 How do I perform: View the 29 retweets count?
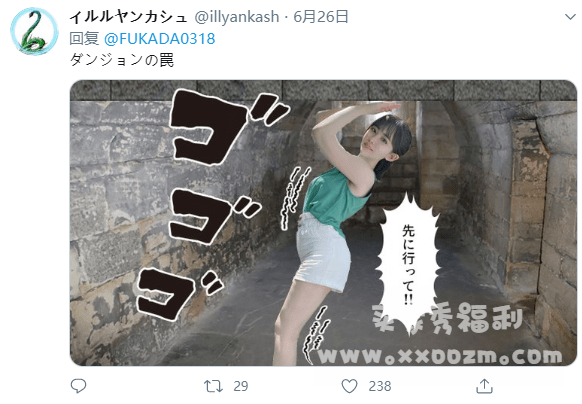click(x=241, y=386)
